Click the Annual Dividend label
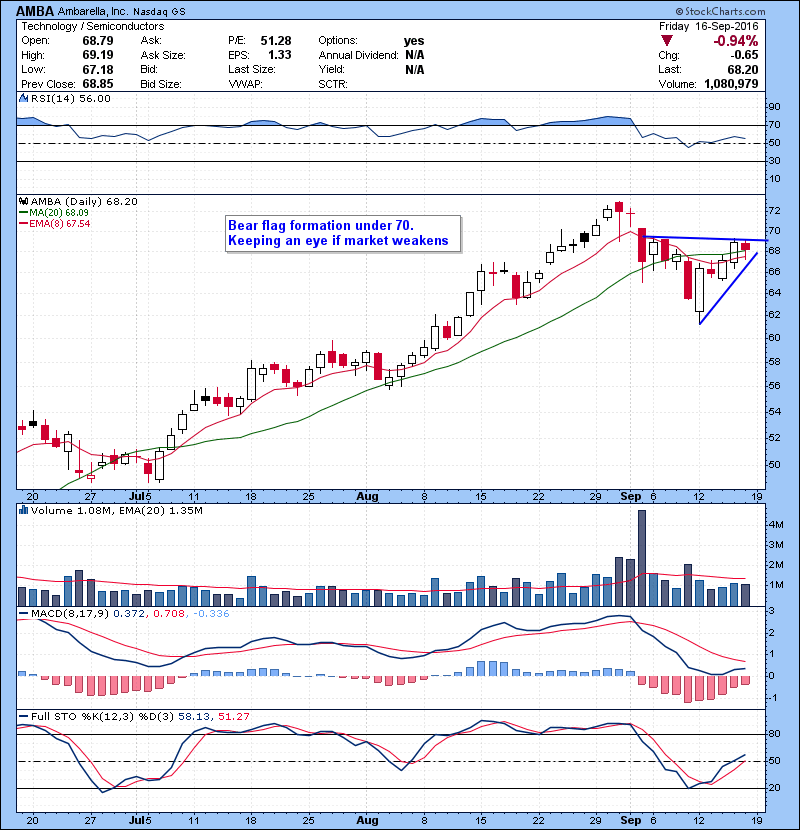 click(x=358, y=55)
